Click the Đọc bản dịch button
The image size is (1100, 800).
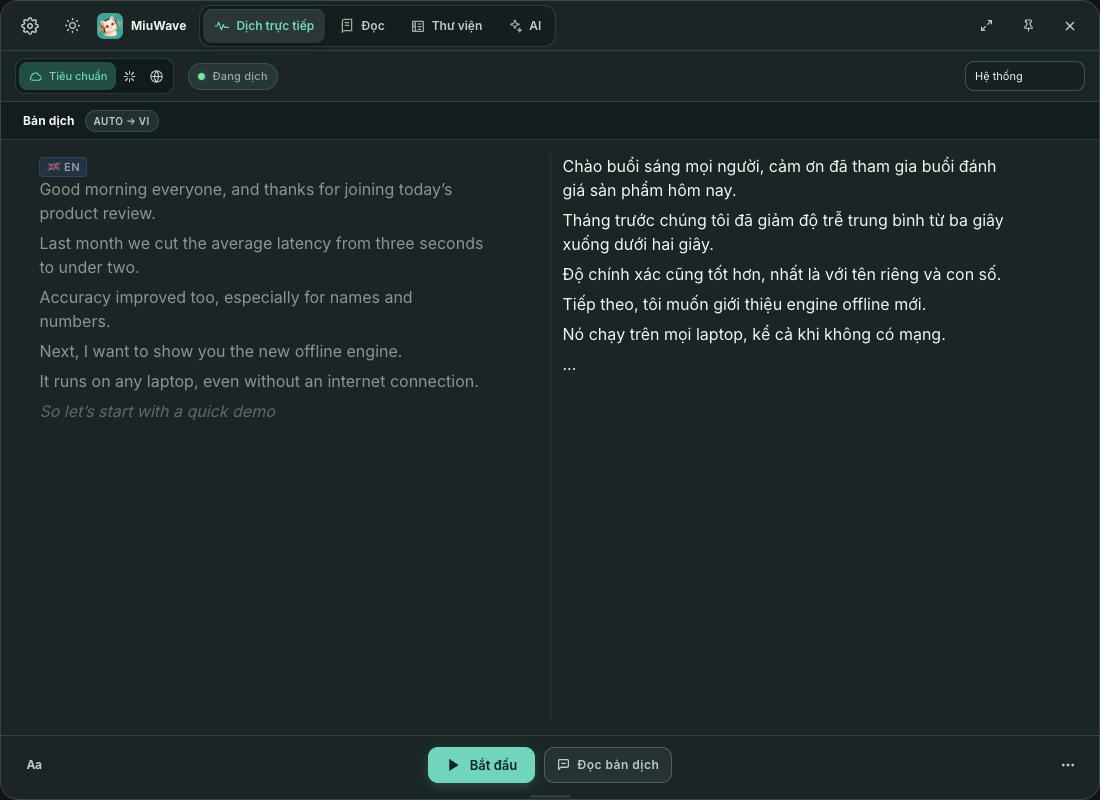pyautogui.click(x=608, y=765)
